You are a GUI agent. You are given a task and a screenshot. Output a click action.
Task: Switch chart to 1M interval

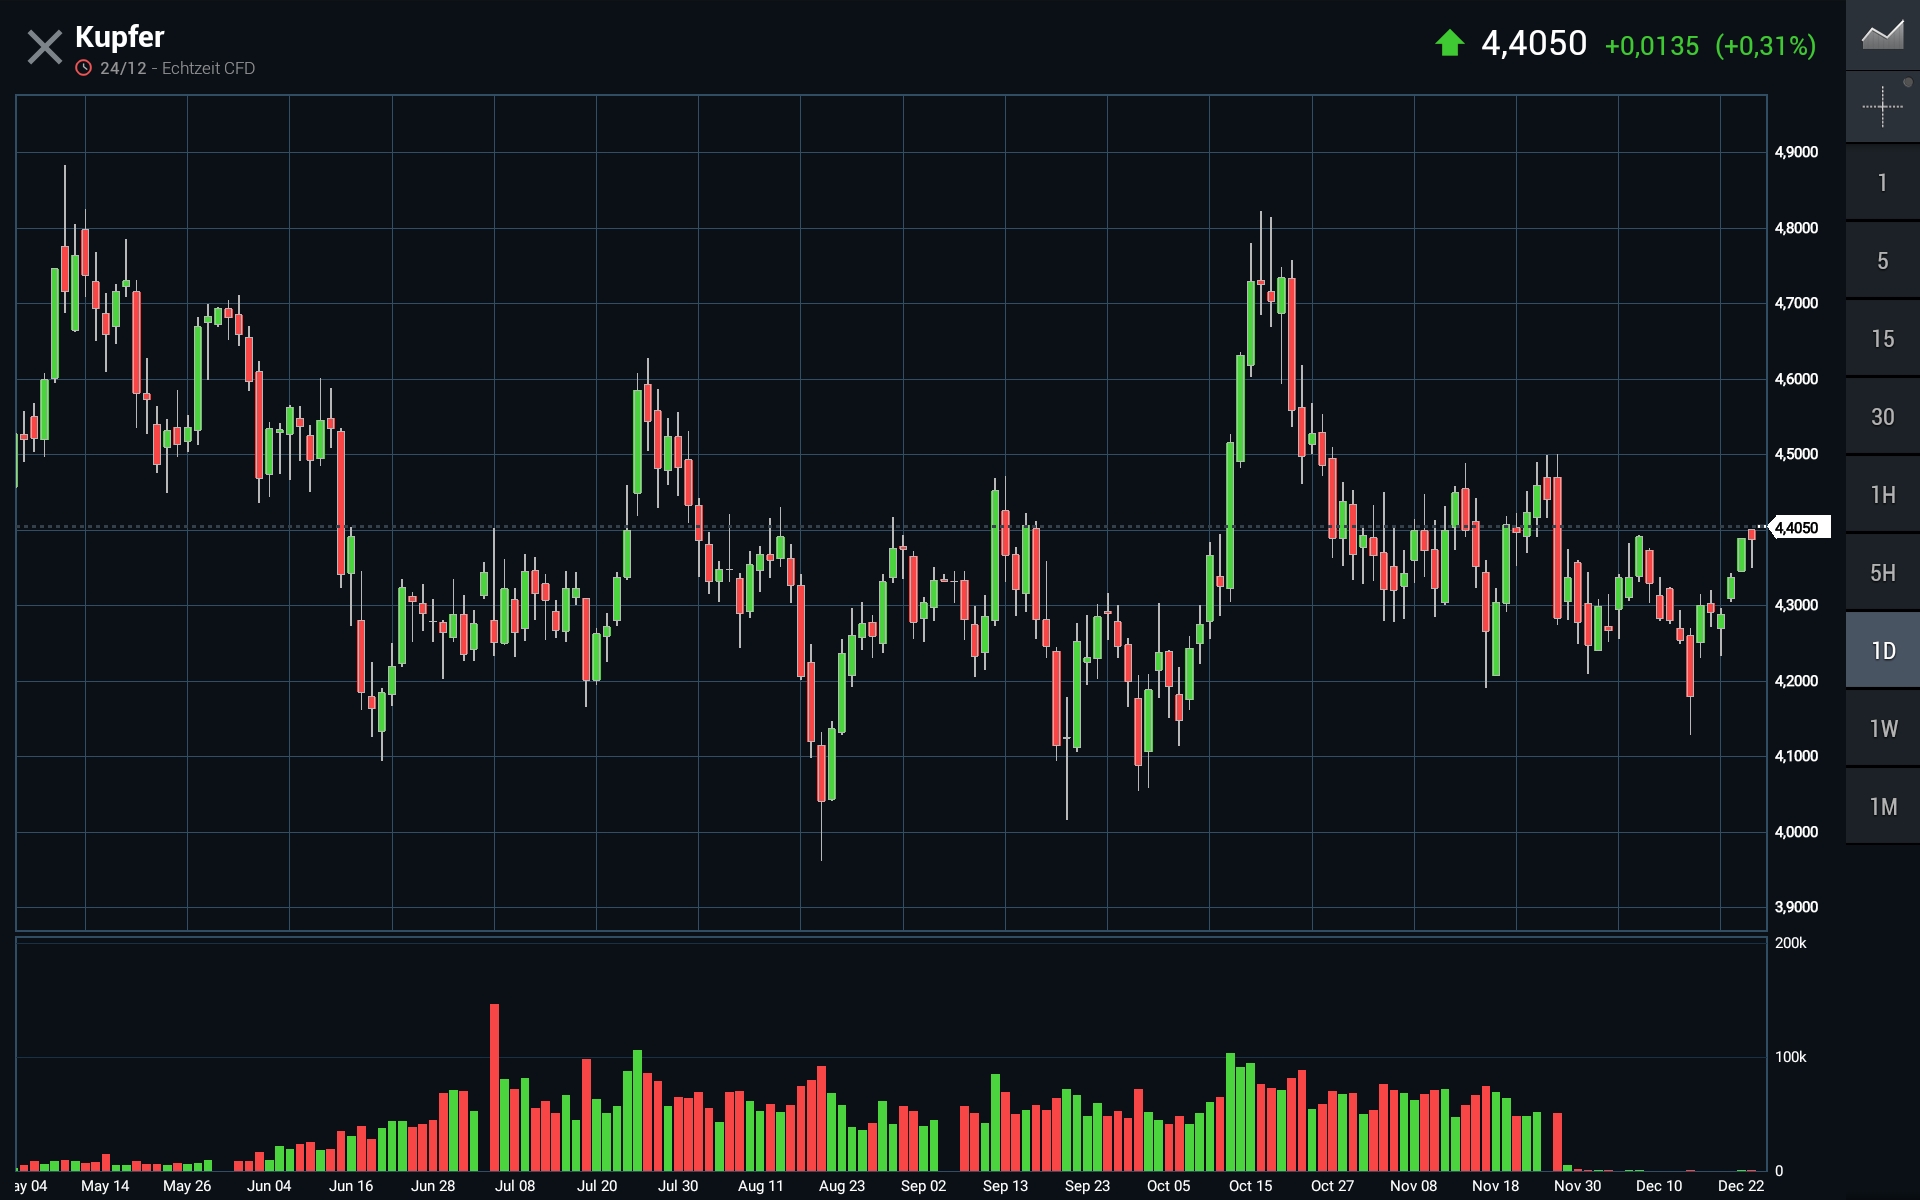pyautogui.click(x=1882, y=807)
